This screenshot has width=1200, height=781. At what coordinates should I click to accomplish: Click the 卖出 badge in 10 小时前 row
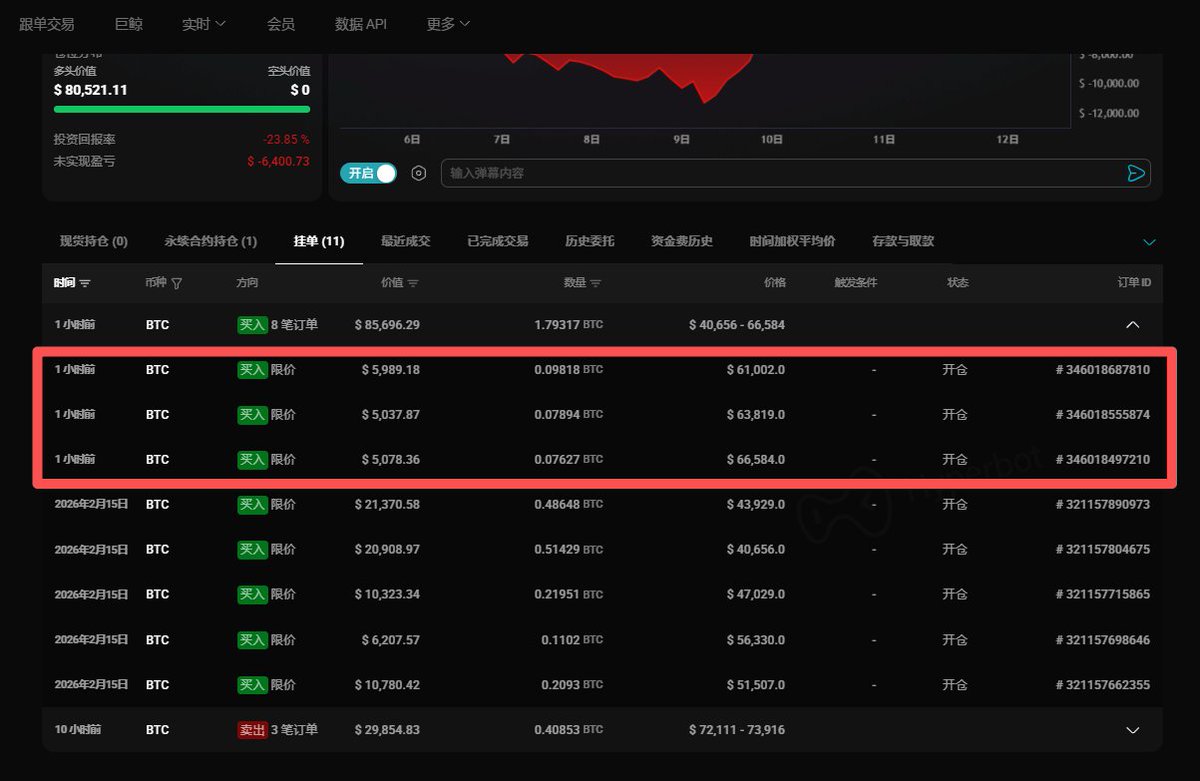(252, 730)
